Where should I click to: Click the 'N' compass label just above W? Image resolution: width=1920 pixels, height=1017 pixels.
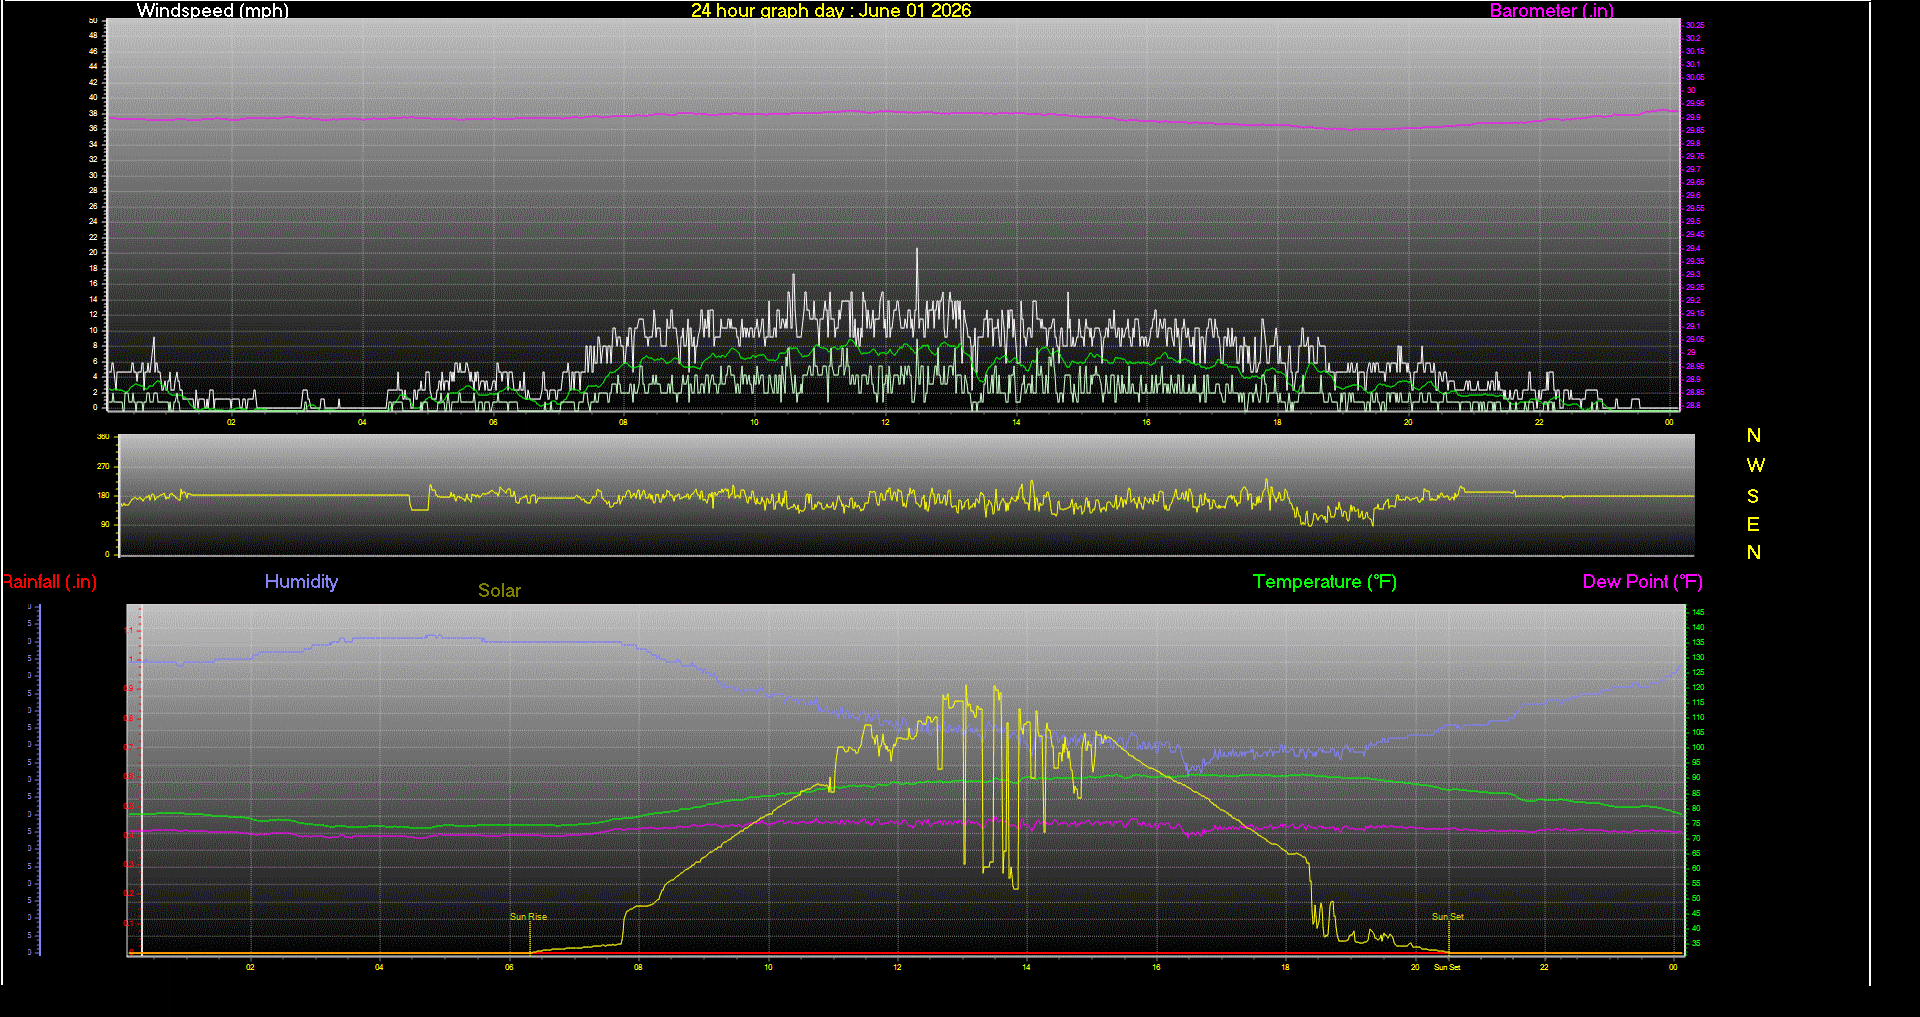(1754, 435)
